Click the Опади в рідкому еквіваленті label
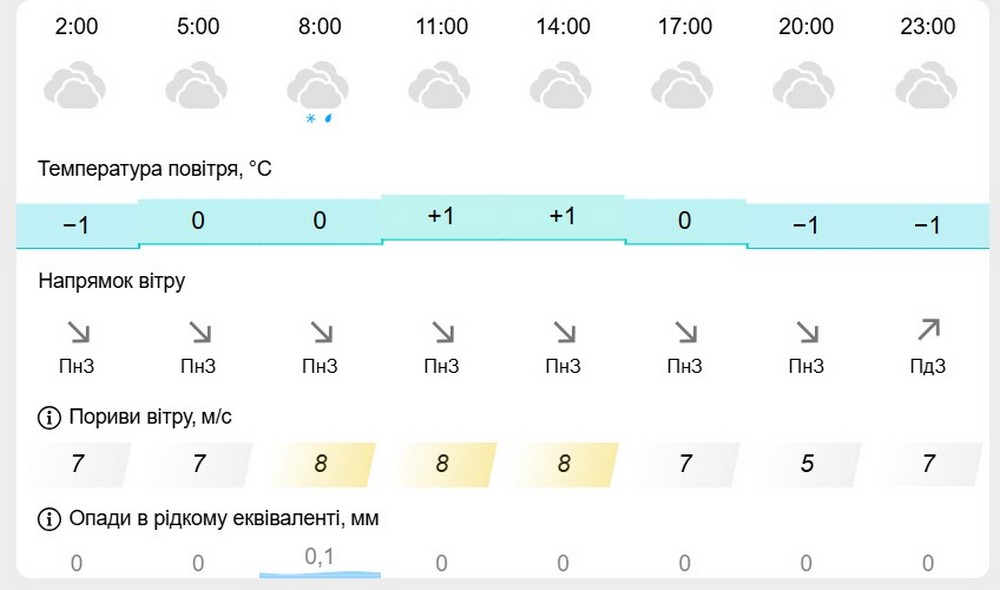Viewport: 1000px width, 590px height. click(224, 519)
